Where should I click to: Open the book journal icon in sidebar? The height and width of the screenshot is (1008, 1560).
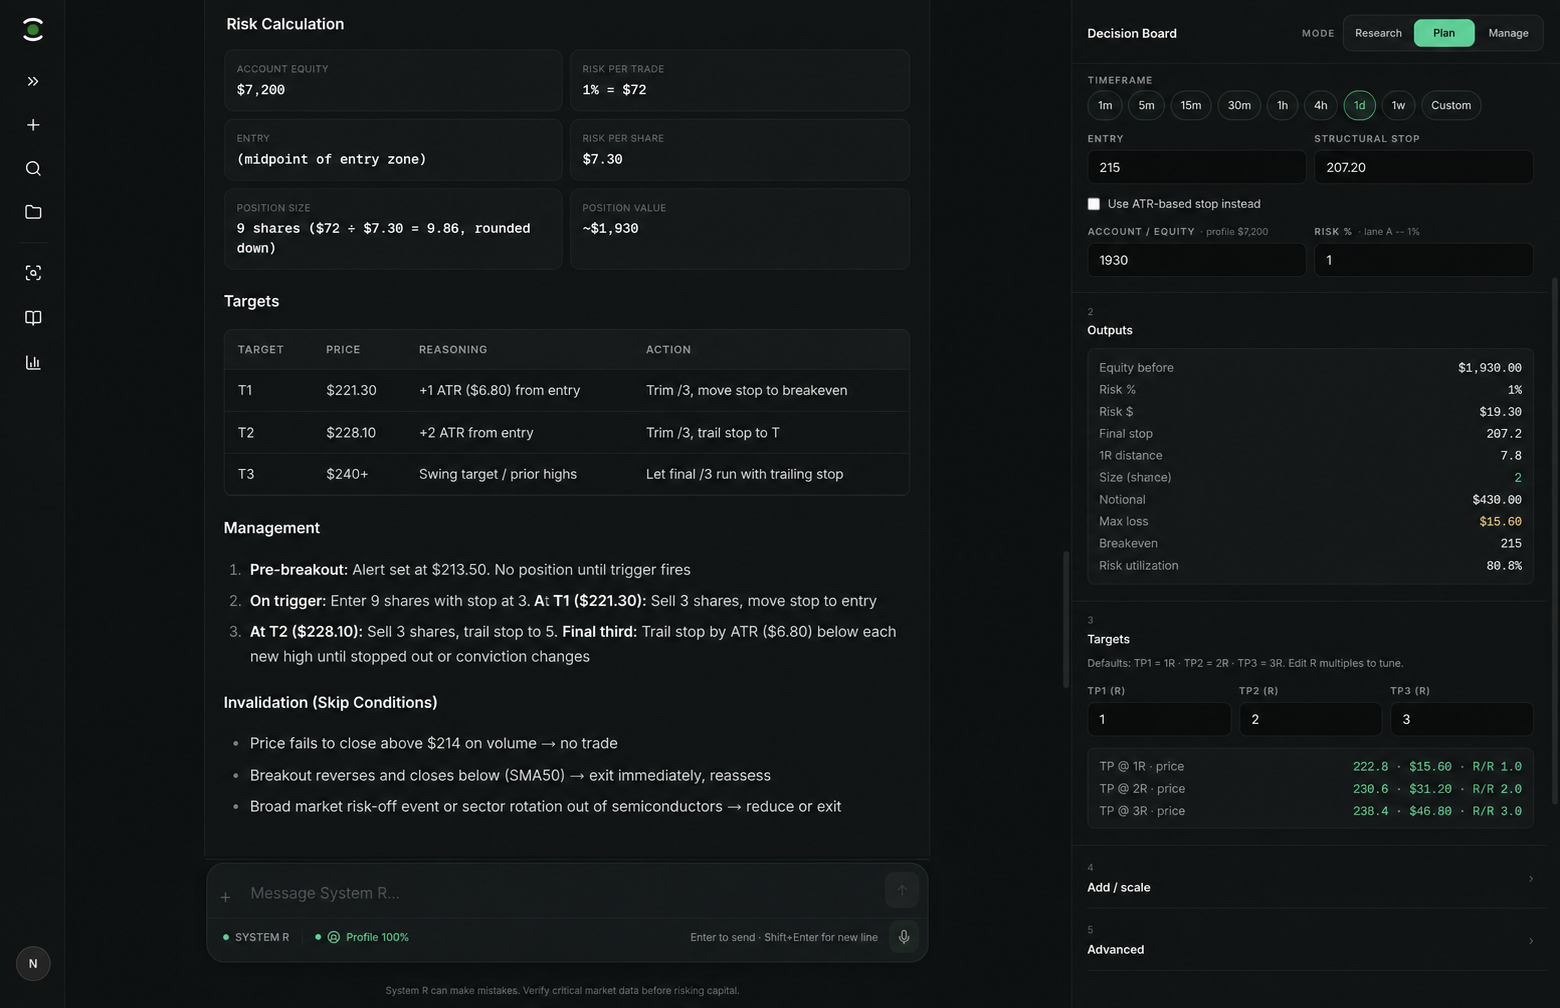coord(33,318)
